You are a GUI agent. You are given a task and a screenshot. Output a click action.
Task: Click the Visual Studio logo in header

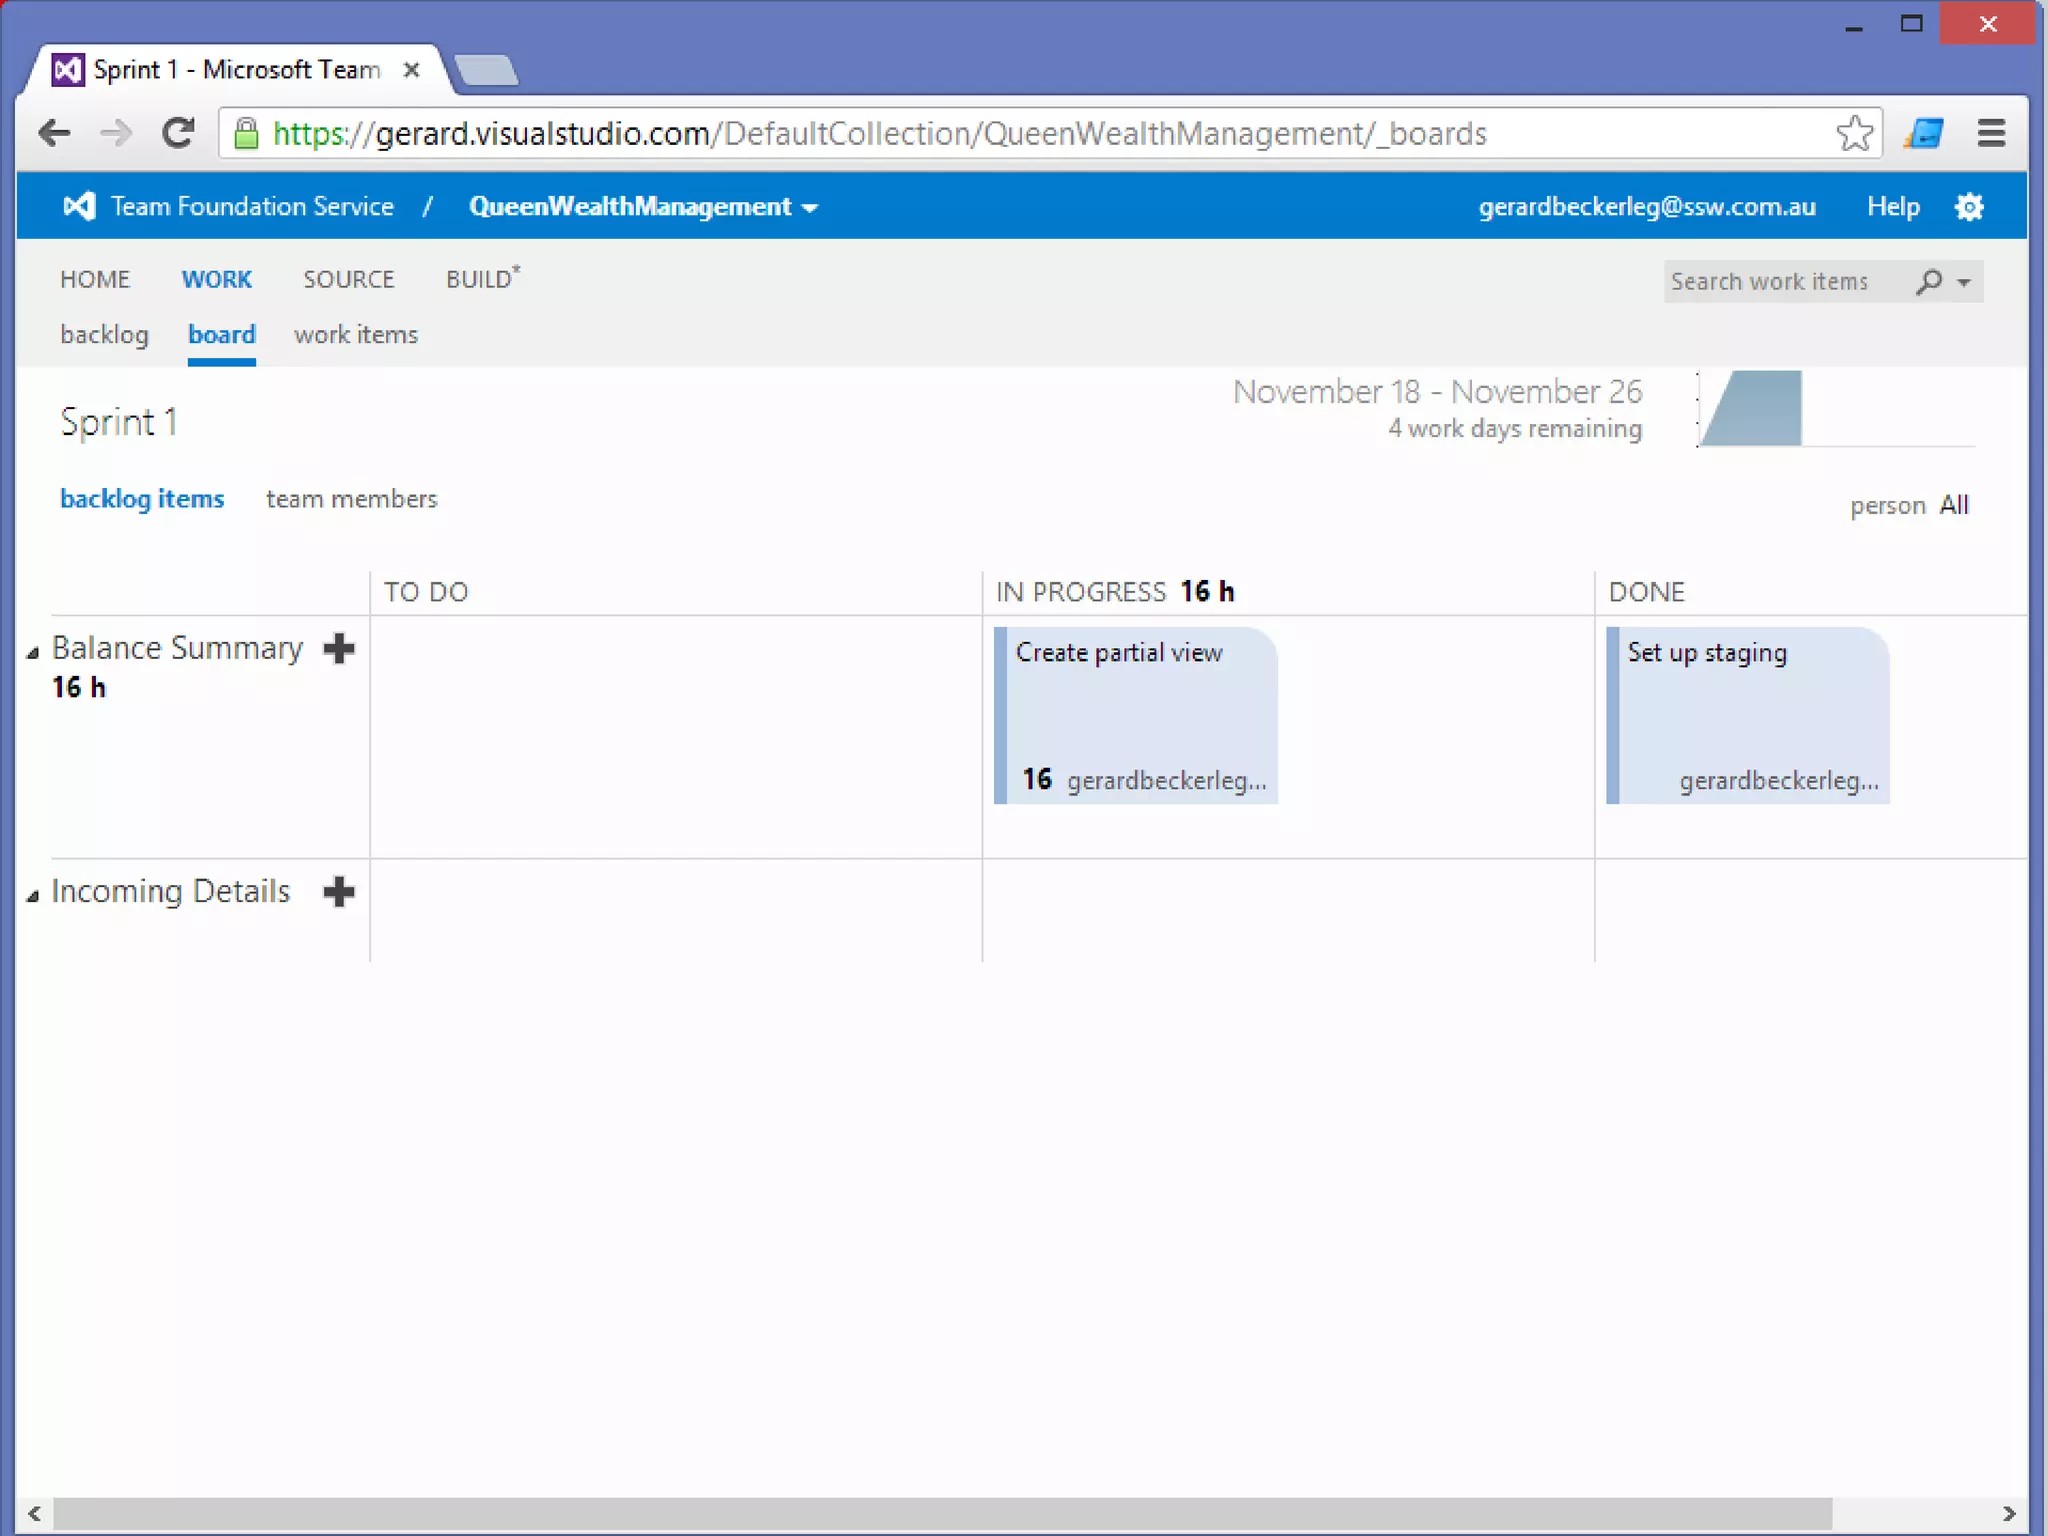79,207
